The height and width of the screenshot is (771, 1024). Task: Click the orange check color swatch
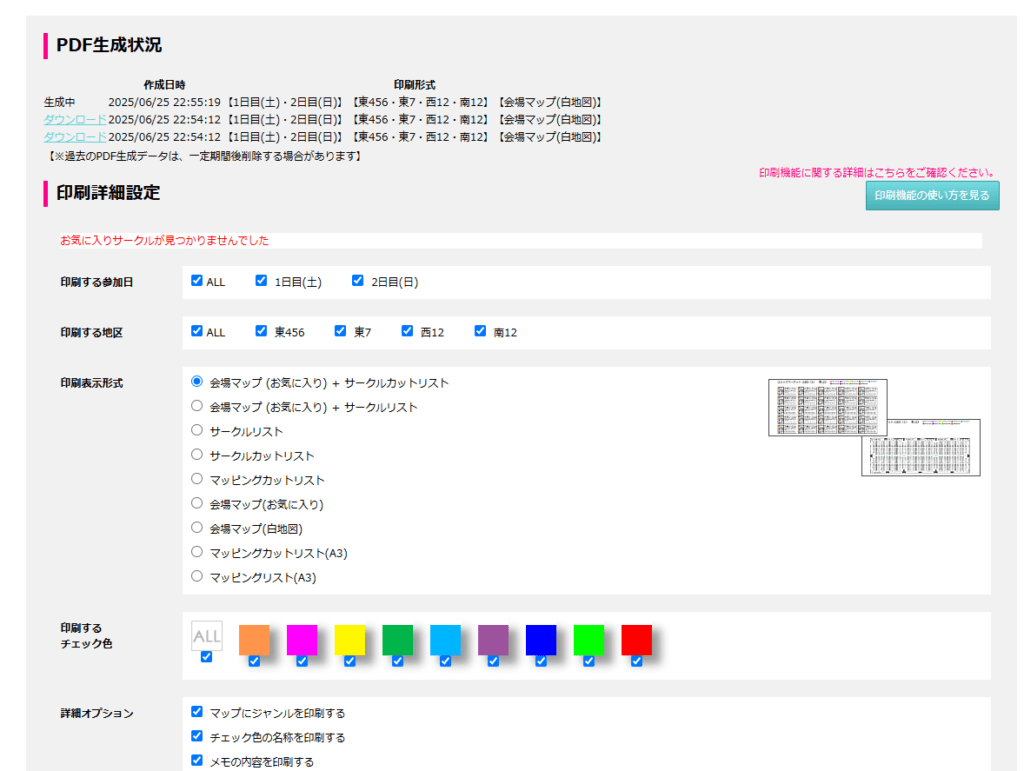point(254,640)
